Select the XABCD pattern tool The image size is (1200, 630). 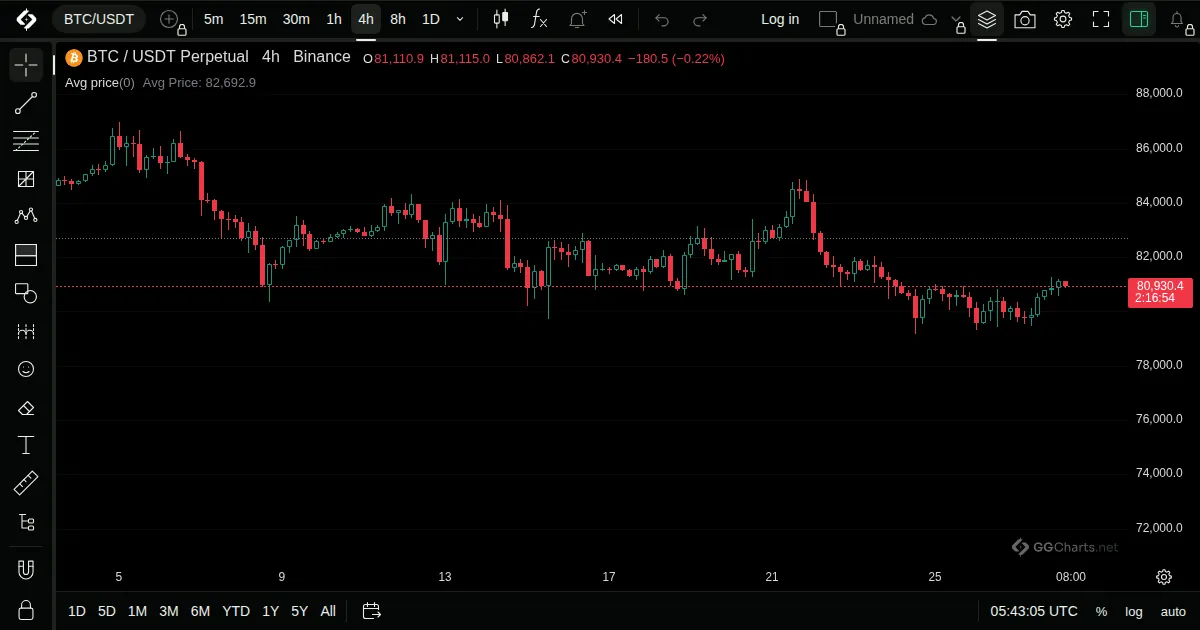(26, 217)
